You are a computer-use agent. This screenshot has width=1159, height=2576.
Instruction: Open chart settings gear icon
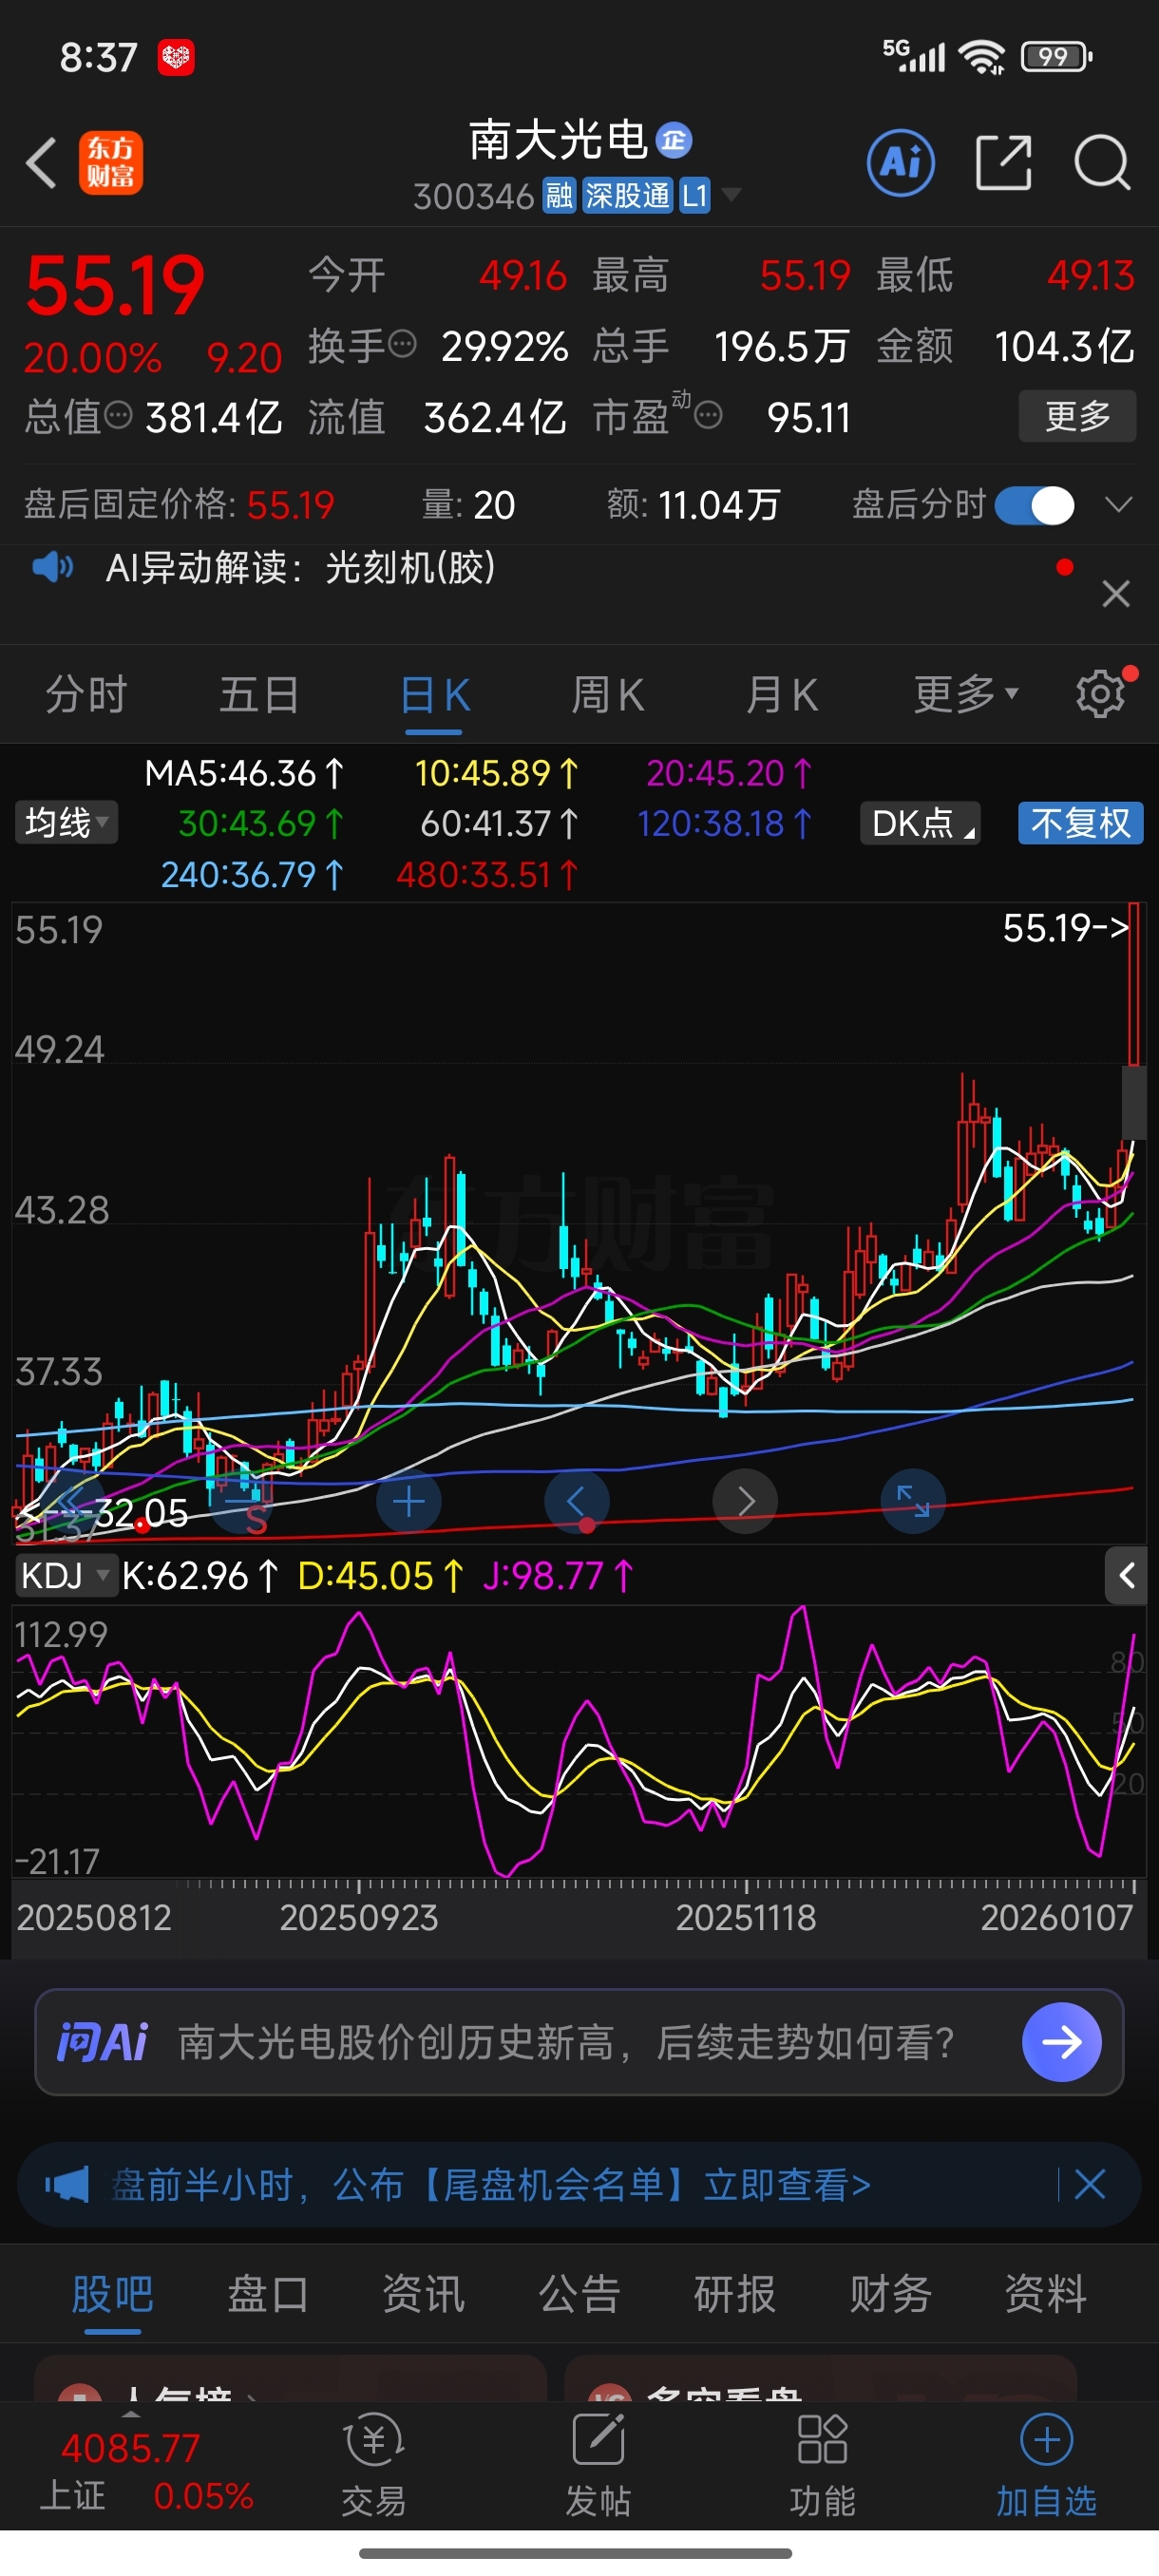[x=1101, y=694]
